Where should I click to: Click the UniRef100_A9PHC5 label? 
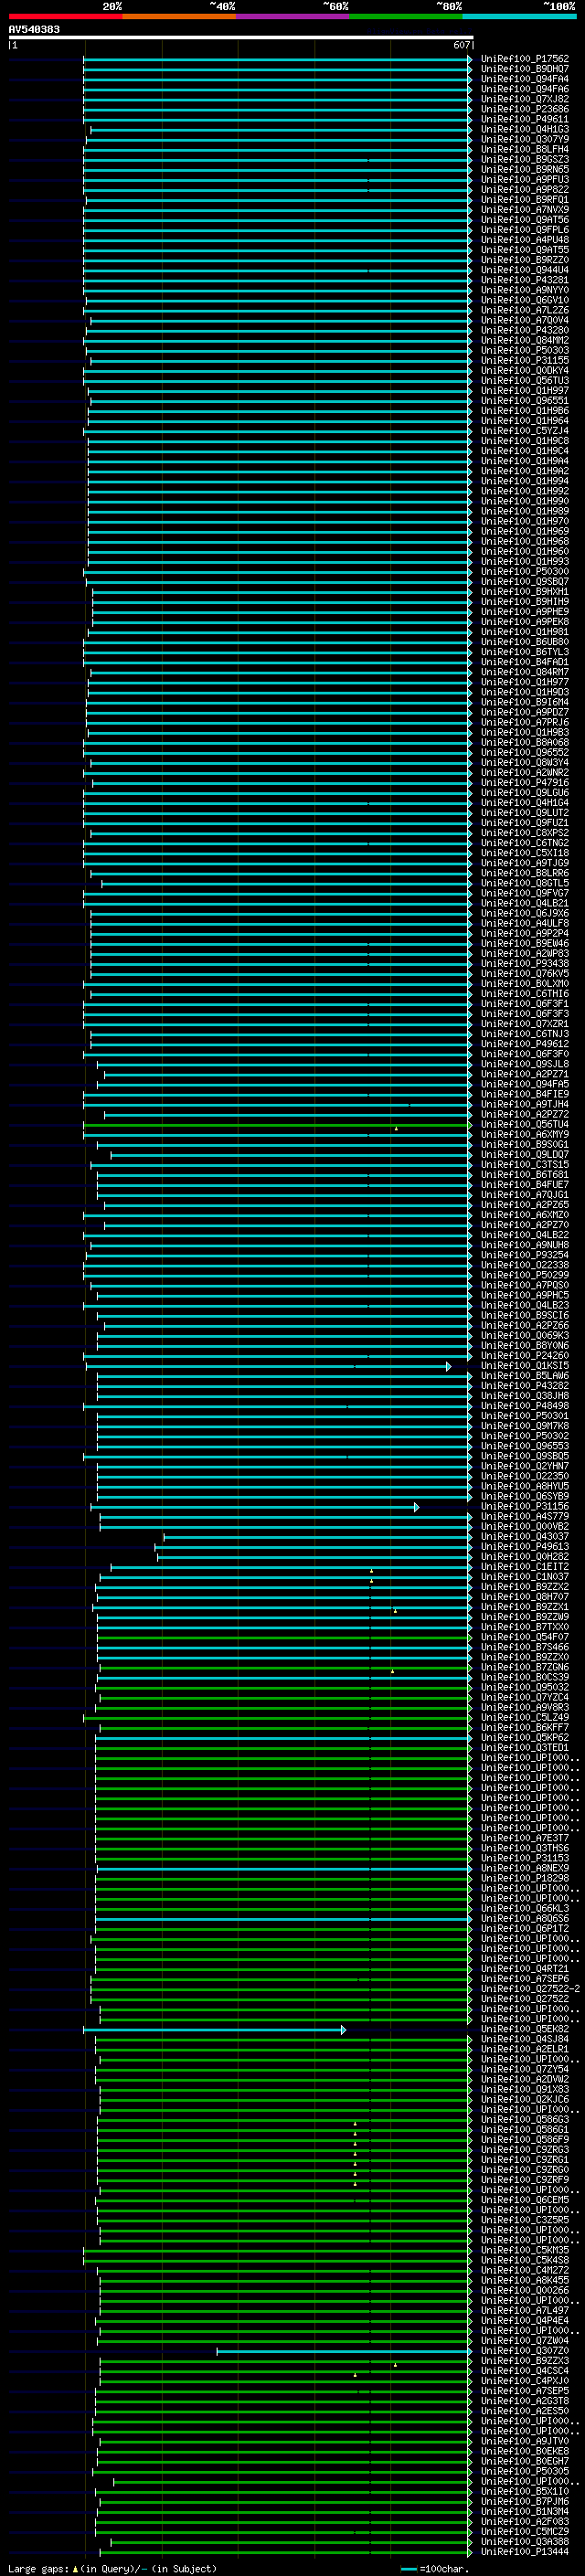click(524, 1295)
